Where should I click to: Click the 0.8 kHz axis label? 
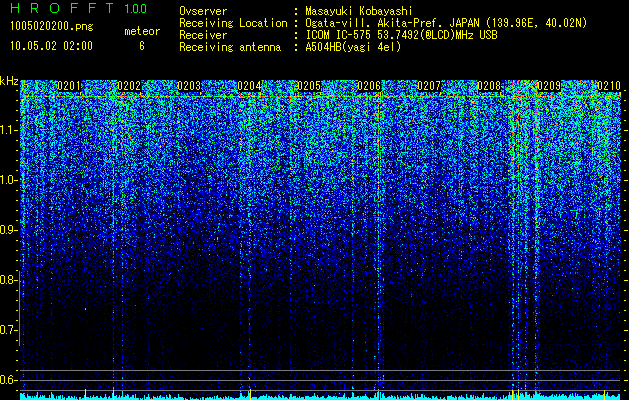coord(7,280)
